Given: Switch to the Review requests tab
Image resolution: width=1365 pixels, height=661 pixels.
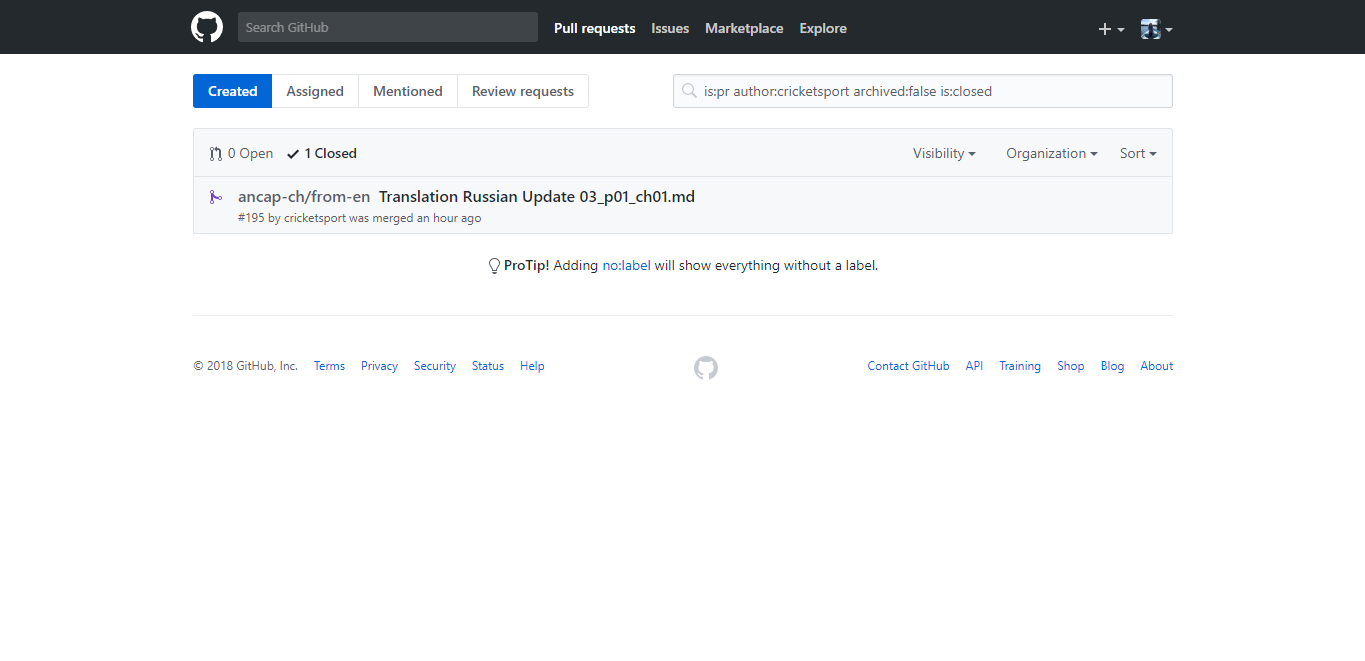Looking at the screenshot, I should click(523, 91).
